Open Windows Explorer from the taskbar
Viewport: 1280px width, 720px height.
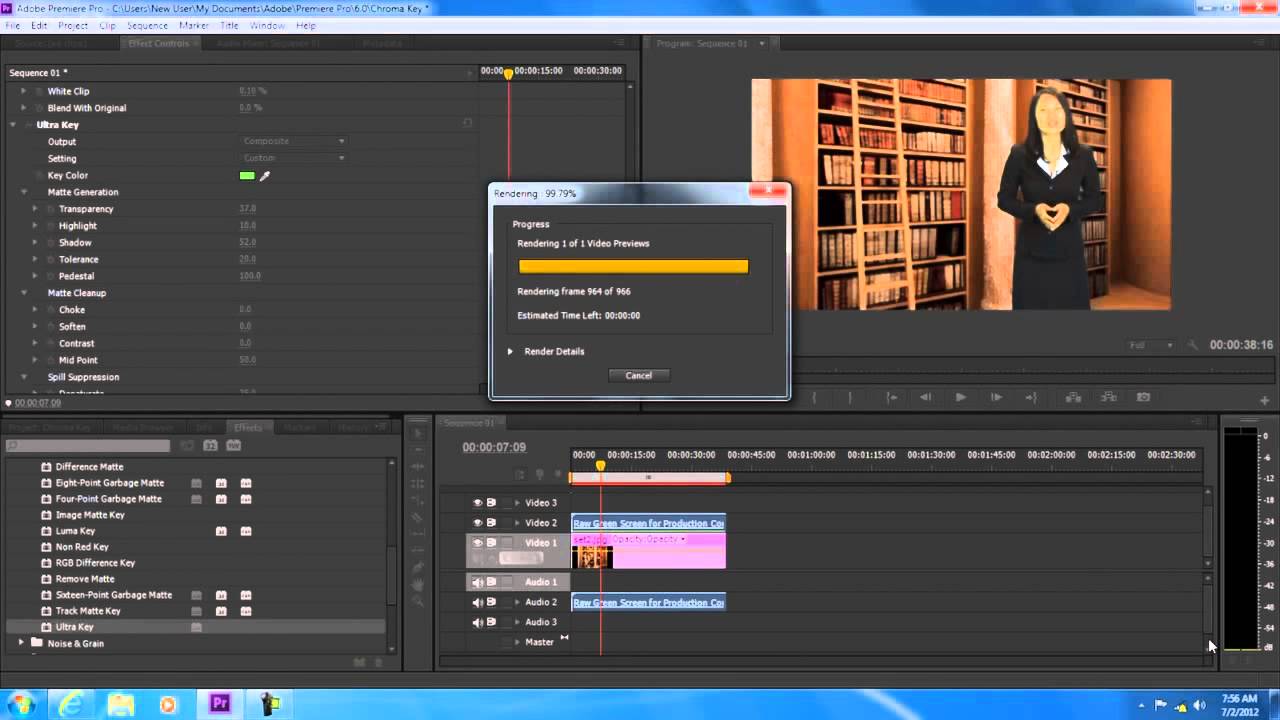pyautogui.click(x=120, y=704)
